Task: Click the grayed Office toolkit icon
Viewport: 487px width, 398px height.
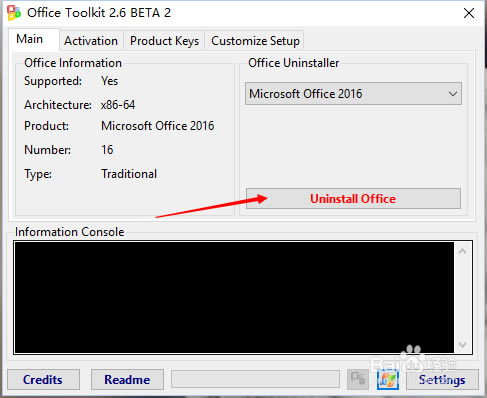Action: [358, 379]
